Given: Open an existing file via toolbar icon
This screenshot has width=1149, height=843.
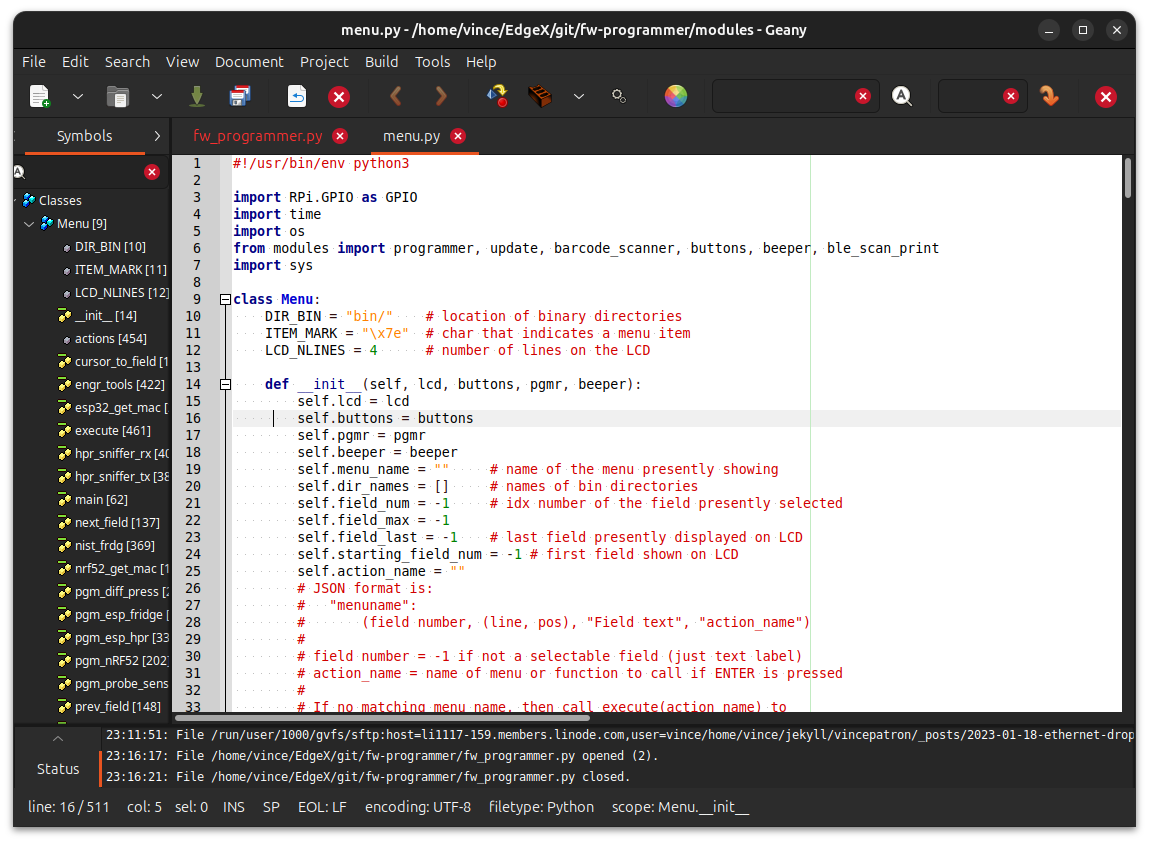Looking at the screenshot, I should (117, 96).
